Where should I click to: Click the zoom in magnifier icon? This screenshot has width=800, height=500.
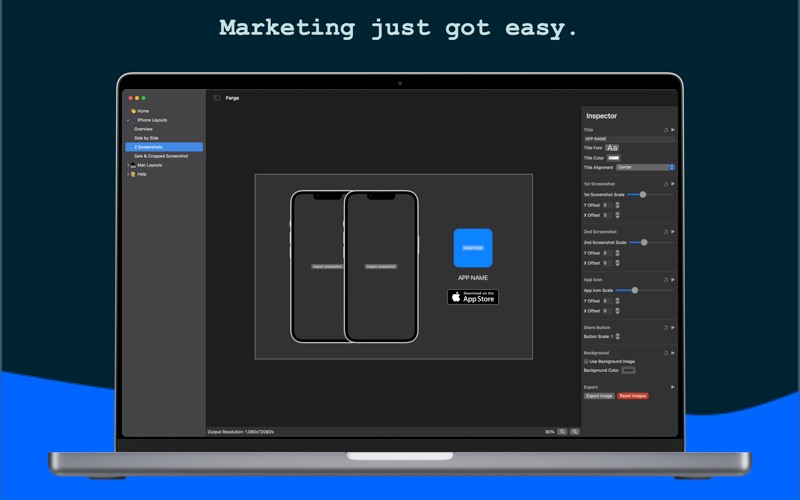574,431
